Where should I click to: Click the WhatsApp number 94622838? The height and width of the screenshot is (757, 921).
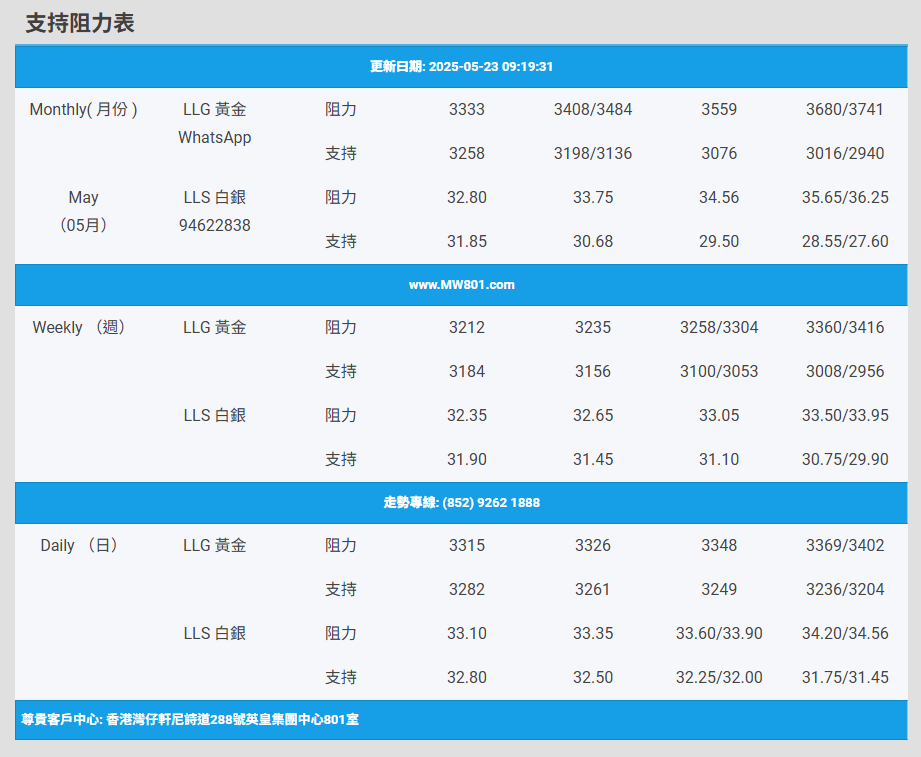point(214,226)
